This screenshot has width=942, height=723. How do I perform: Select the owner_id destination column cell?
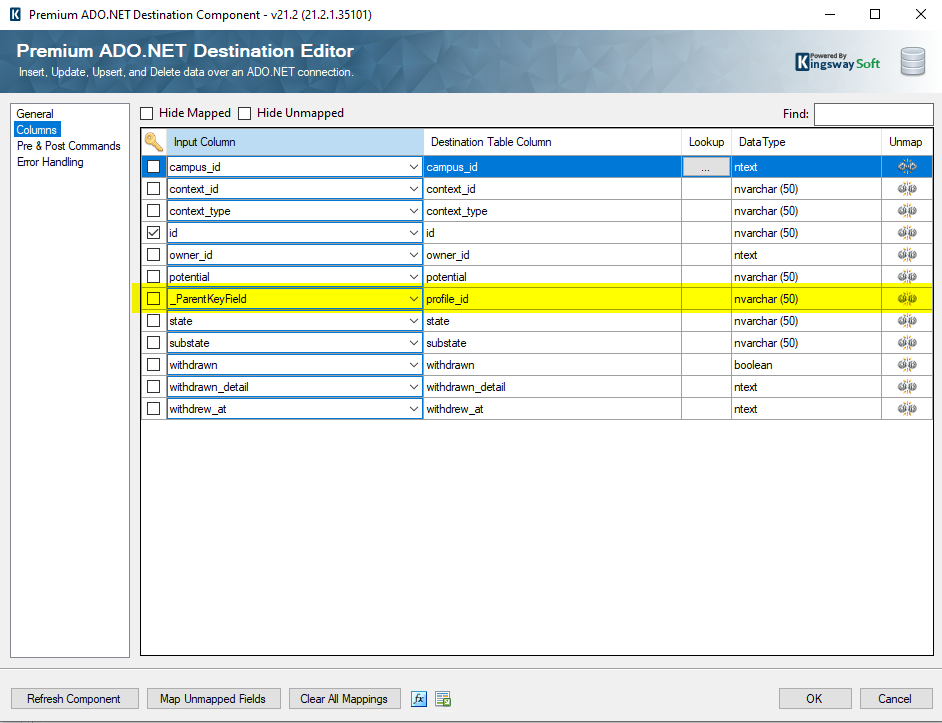(x=552, y=255)
